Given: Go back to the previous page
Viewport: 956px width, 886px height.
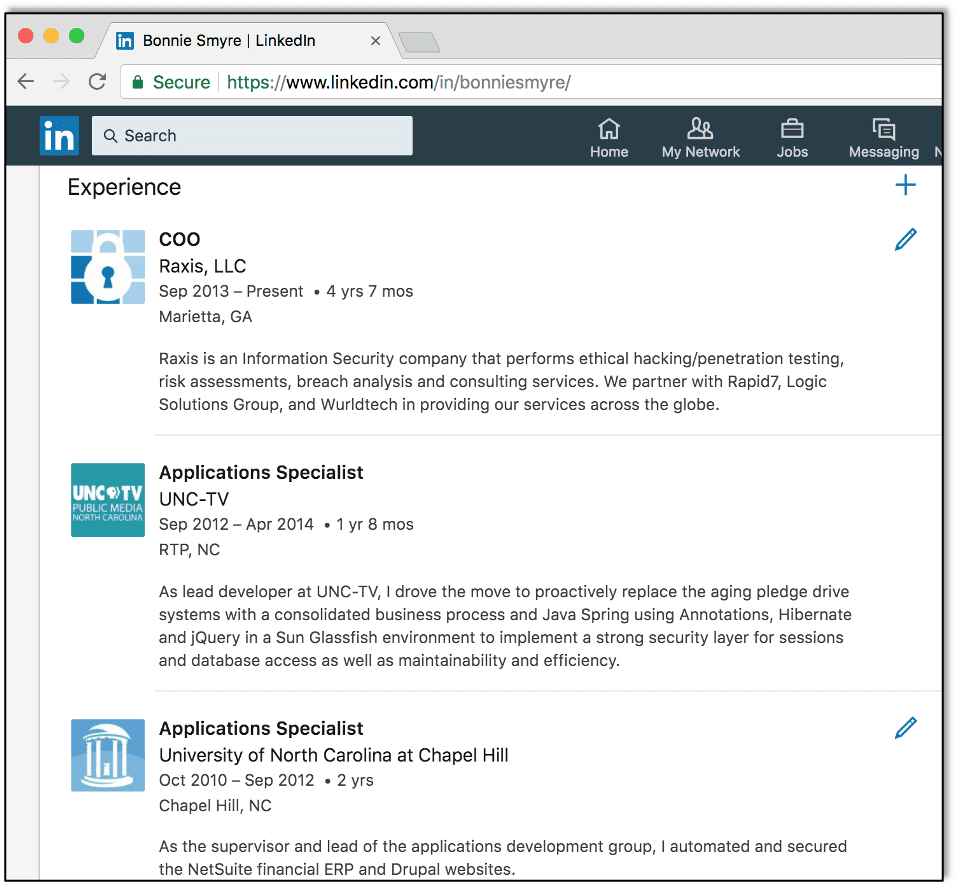Looking at the screenshot, I should [x=25, y=81].
